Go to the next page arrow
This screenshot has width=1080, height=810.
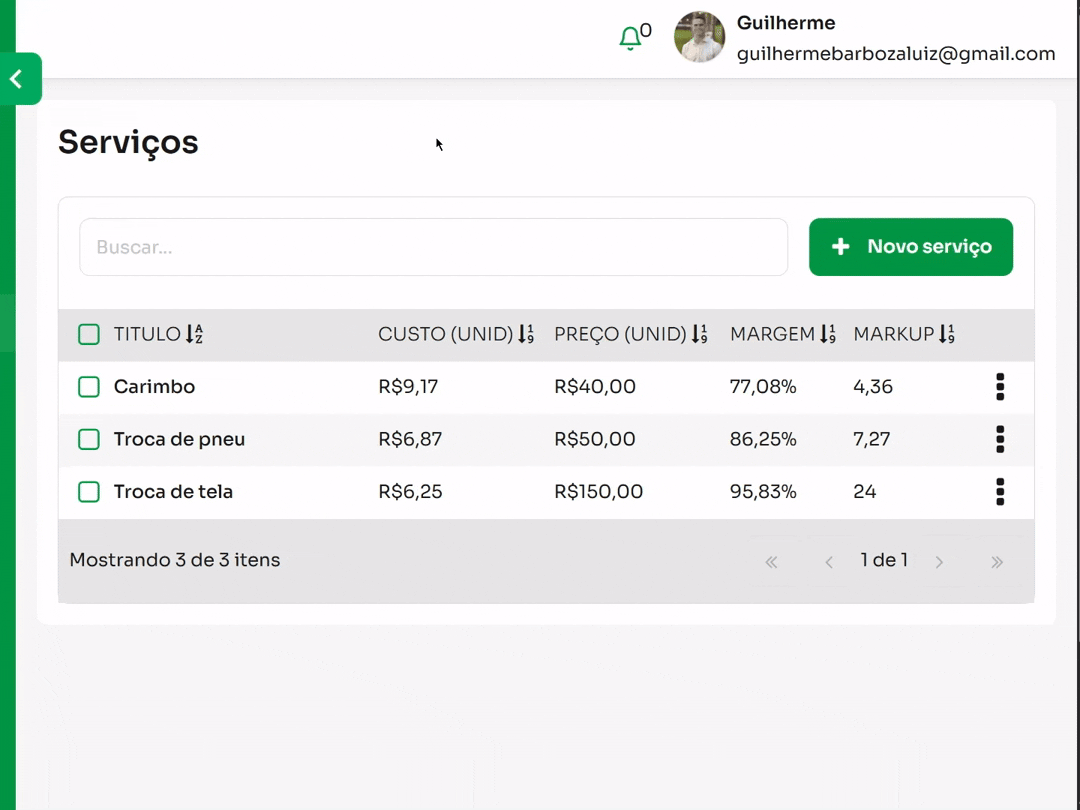pyautogui.click(x=939, y=562)
